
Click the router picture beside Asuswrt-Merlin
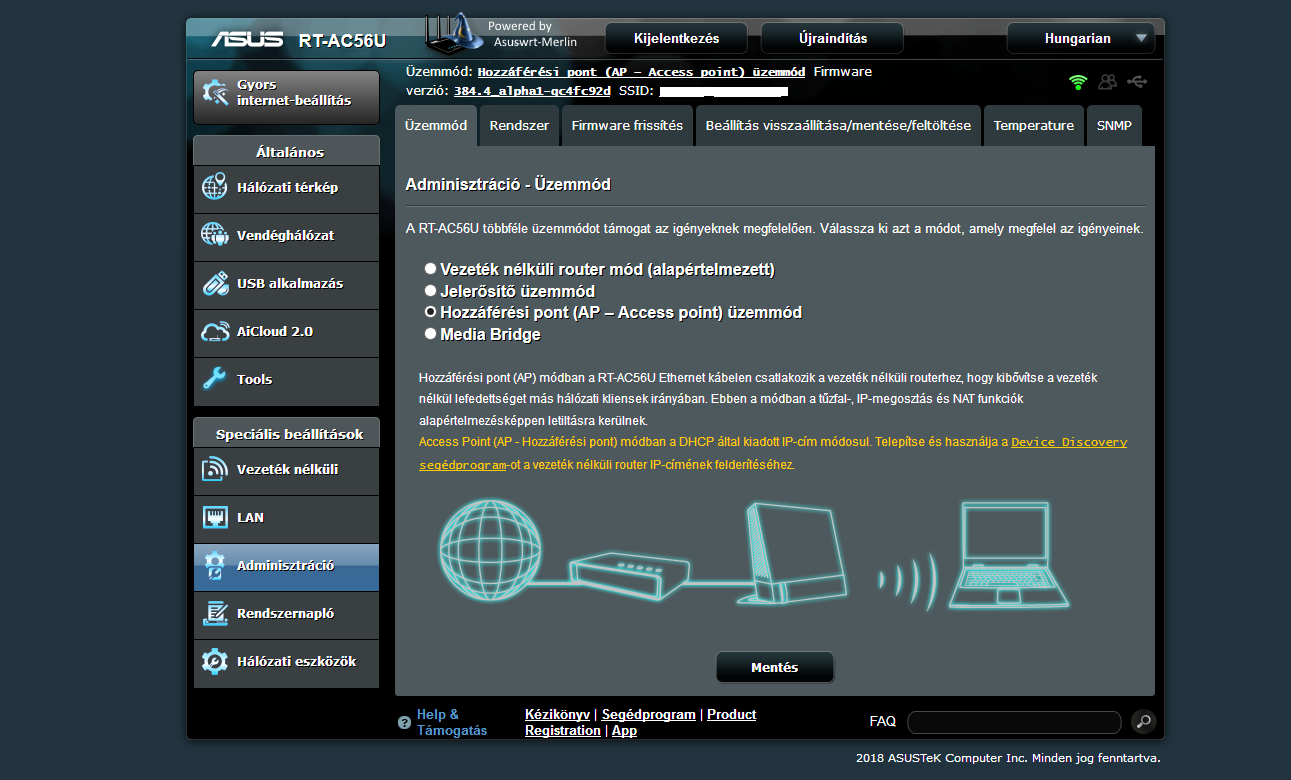pos(454,33)
